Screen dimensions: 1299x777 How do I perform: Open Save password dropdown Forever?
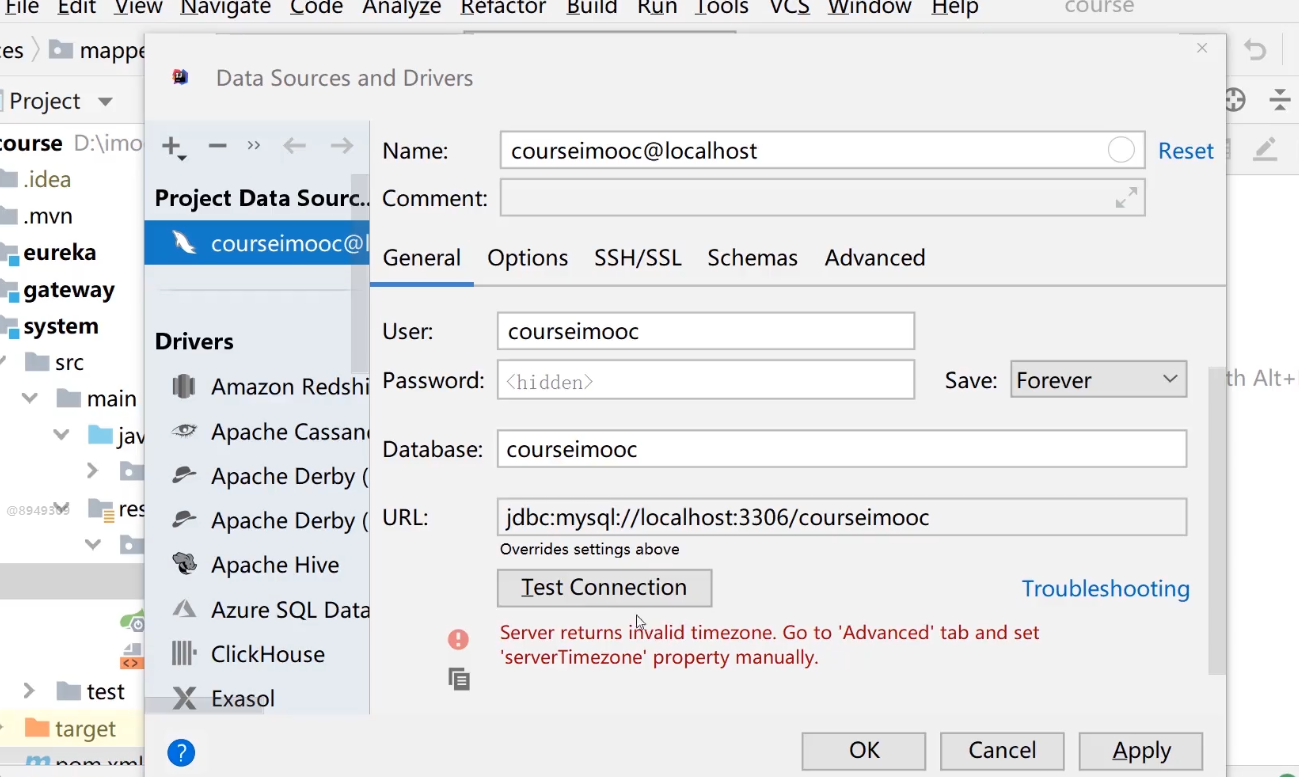click(1098, 380)
